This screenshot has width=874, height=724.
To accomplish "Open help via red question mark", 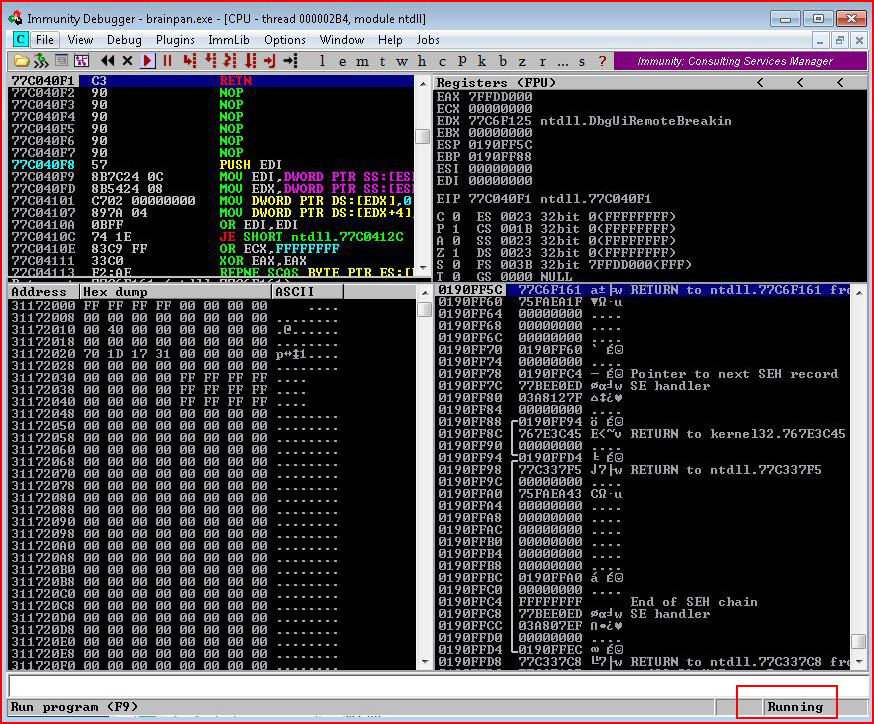I will pyautogui.click(x=602, y=61).
